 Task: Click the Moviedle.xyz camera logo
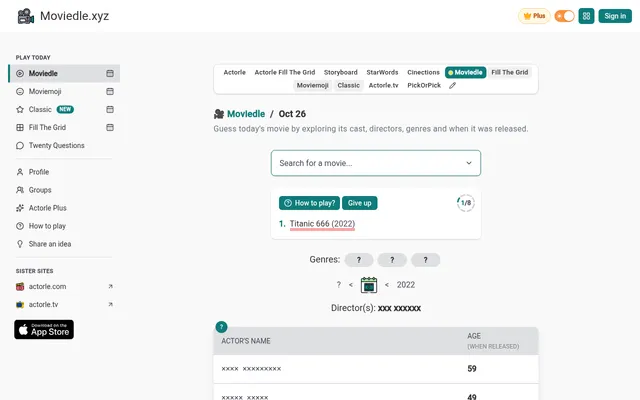click(26, 16)
